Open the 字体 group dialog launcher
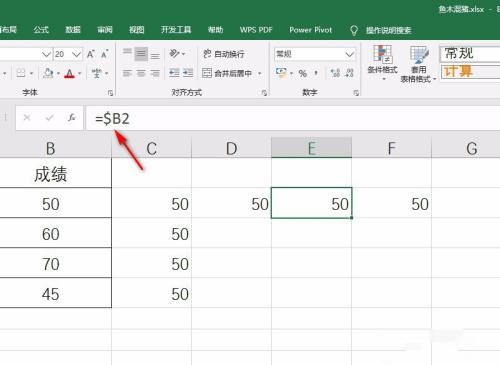Screen dimensions: 500x365 coord(110,93)
